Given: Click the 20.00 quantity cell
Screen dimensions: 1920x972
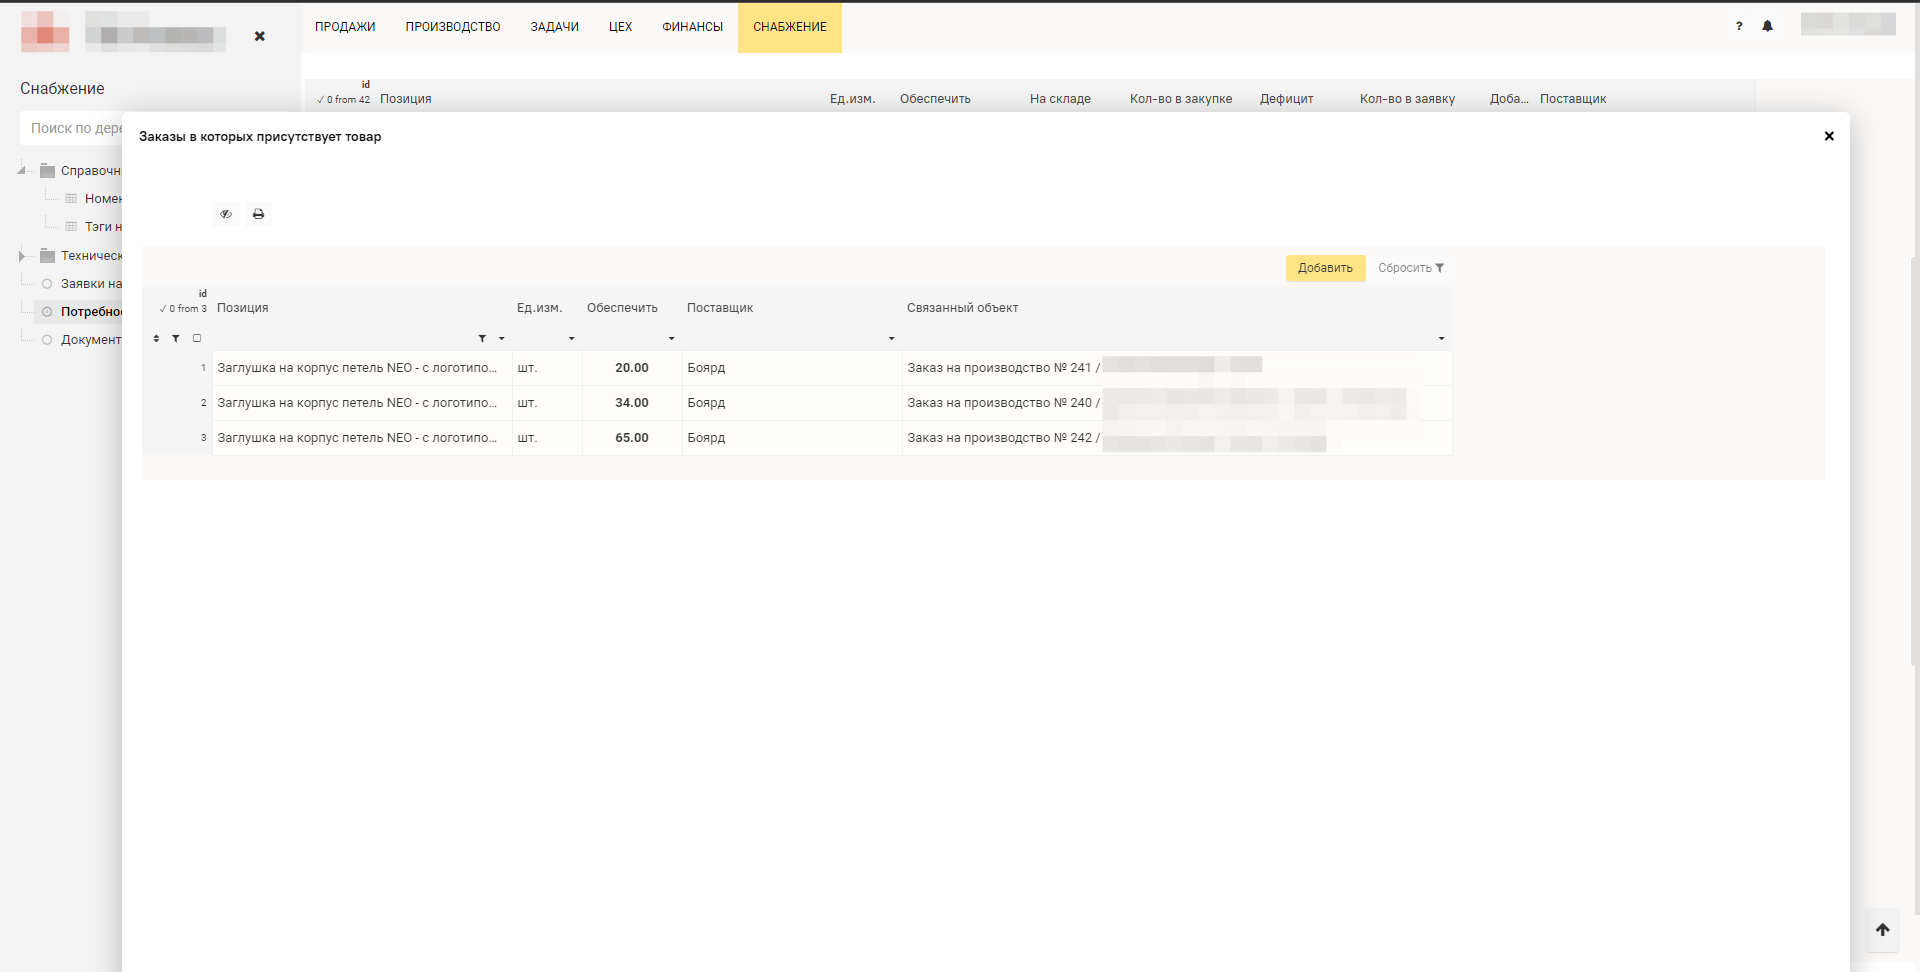Looking at the screenshot, I should pyautogui.click(x=632, y=368).
